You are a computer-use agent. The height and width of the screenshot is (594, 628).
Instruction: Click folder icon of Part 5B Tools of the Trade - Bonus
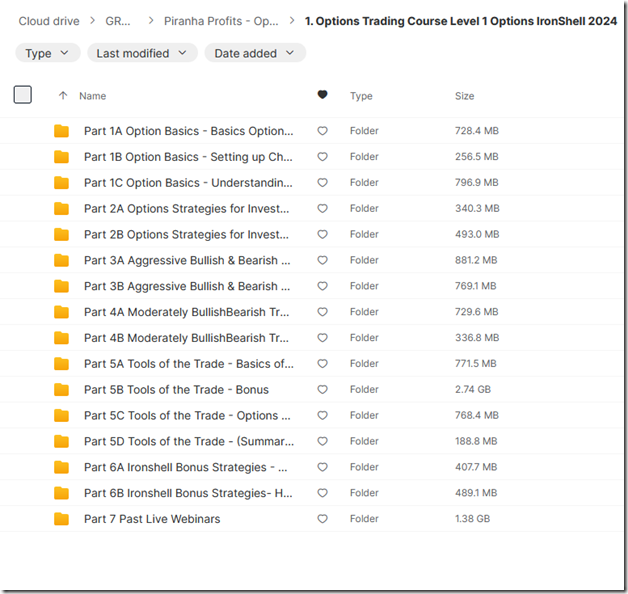click(62, 390)
